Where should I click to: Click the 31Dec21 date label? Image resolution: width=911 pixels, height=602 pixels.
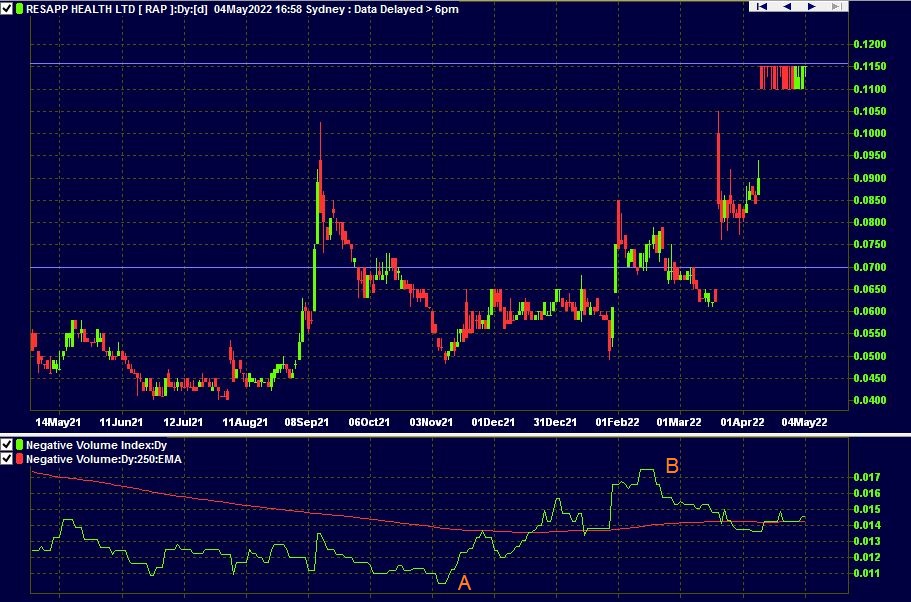point(555,422)
